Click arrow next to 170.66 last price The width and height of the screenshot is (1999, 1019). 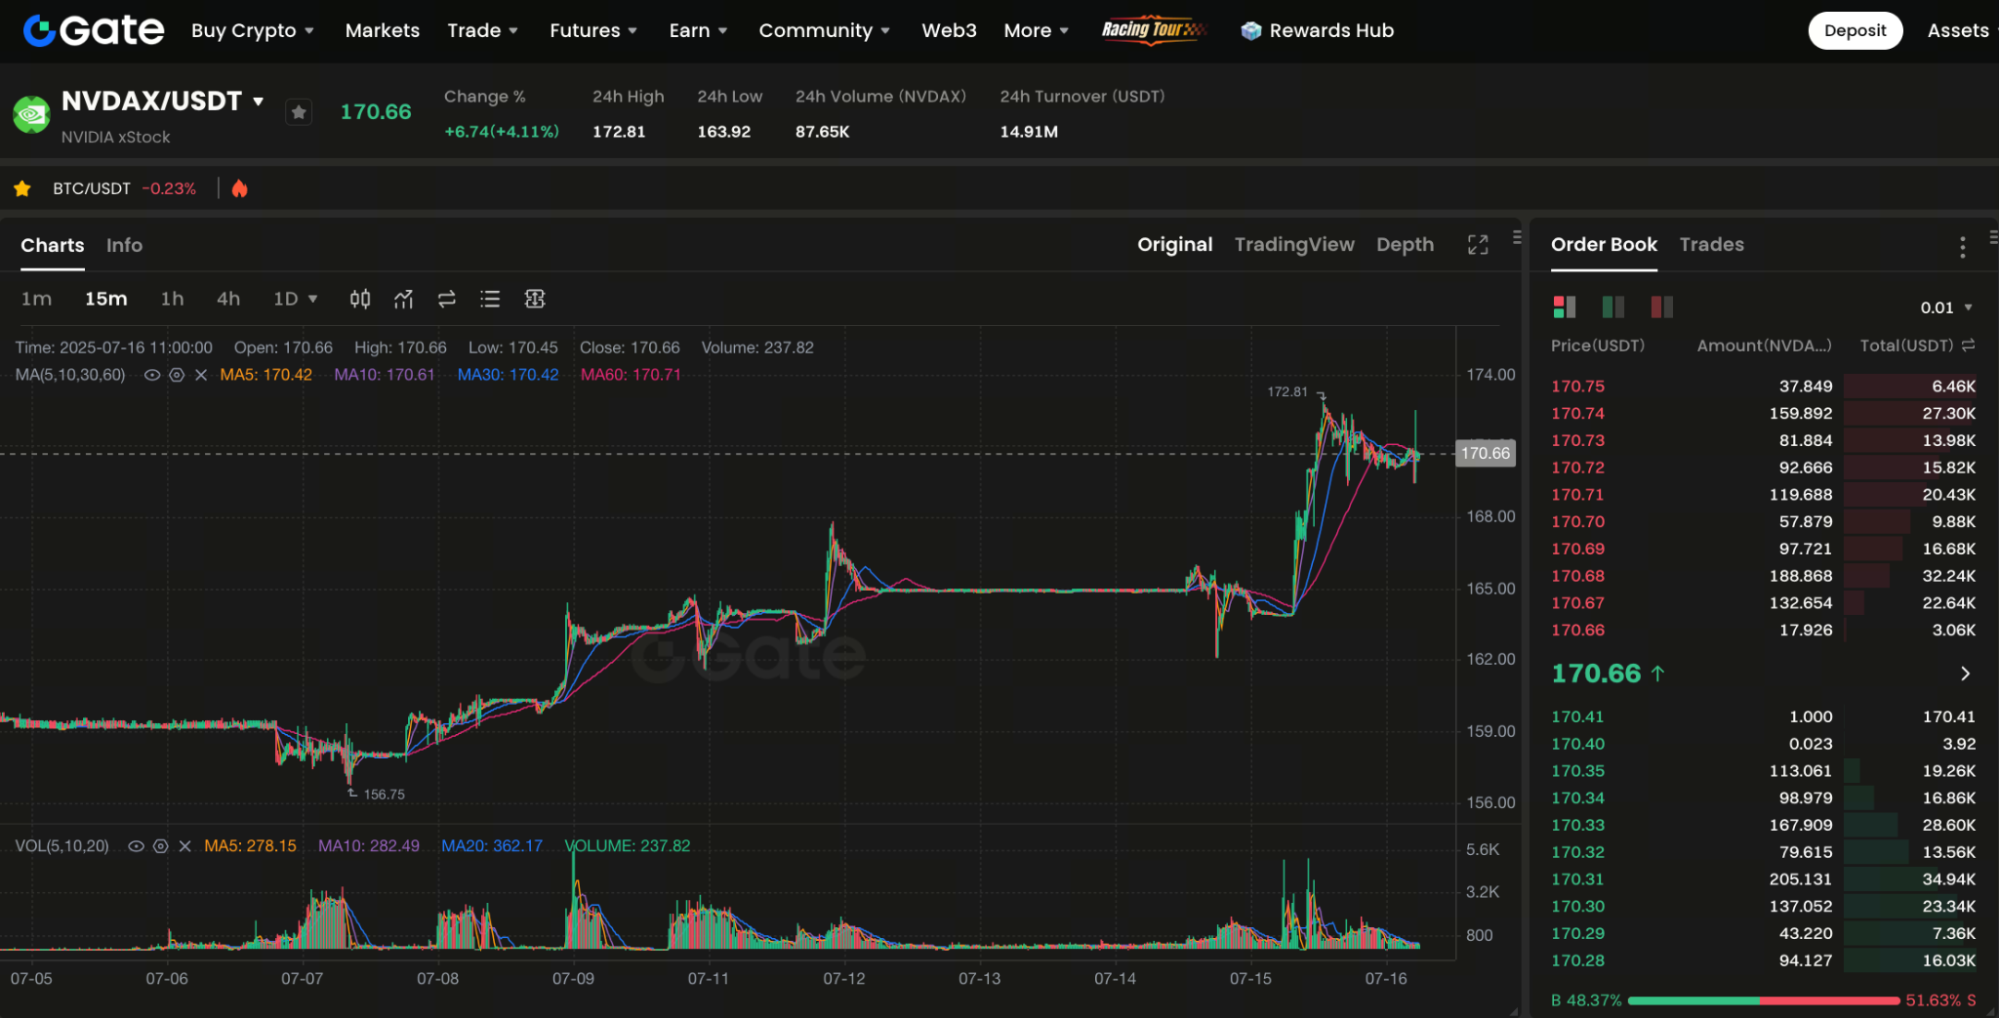point(1965,674)
